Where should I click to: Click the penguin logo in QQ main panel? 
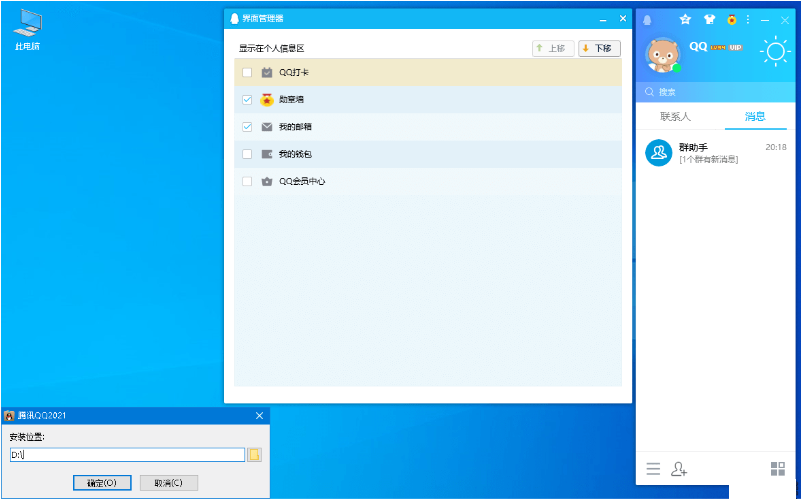[x=647, y=20]
